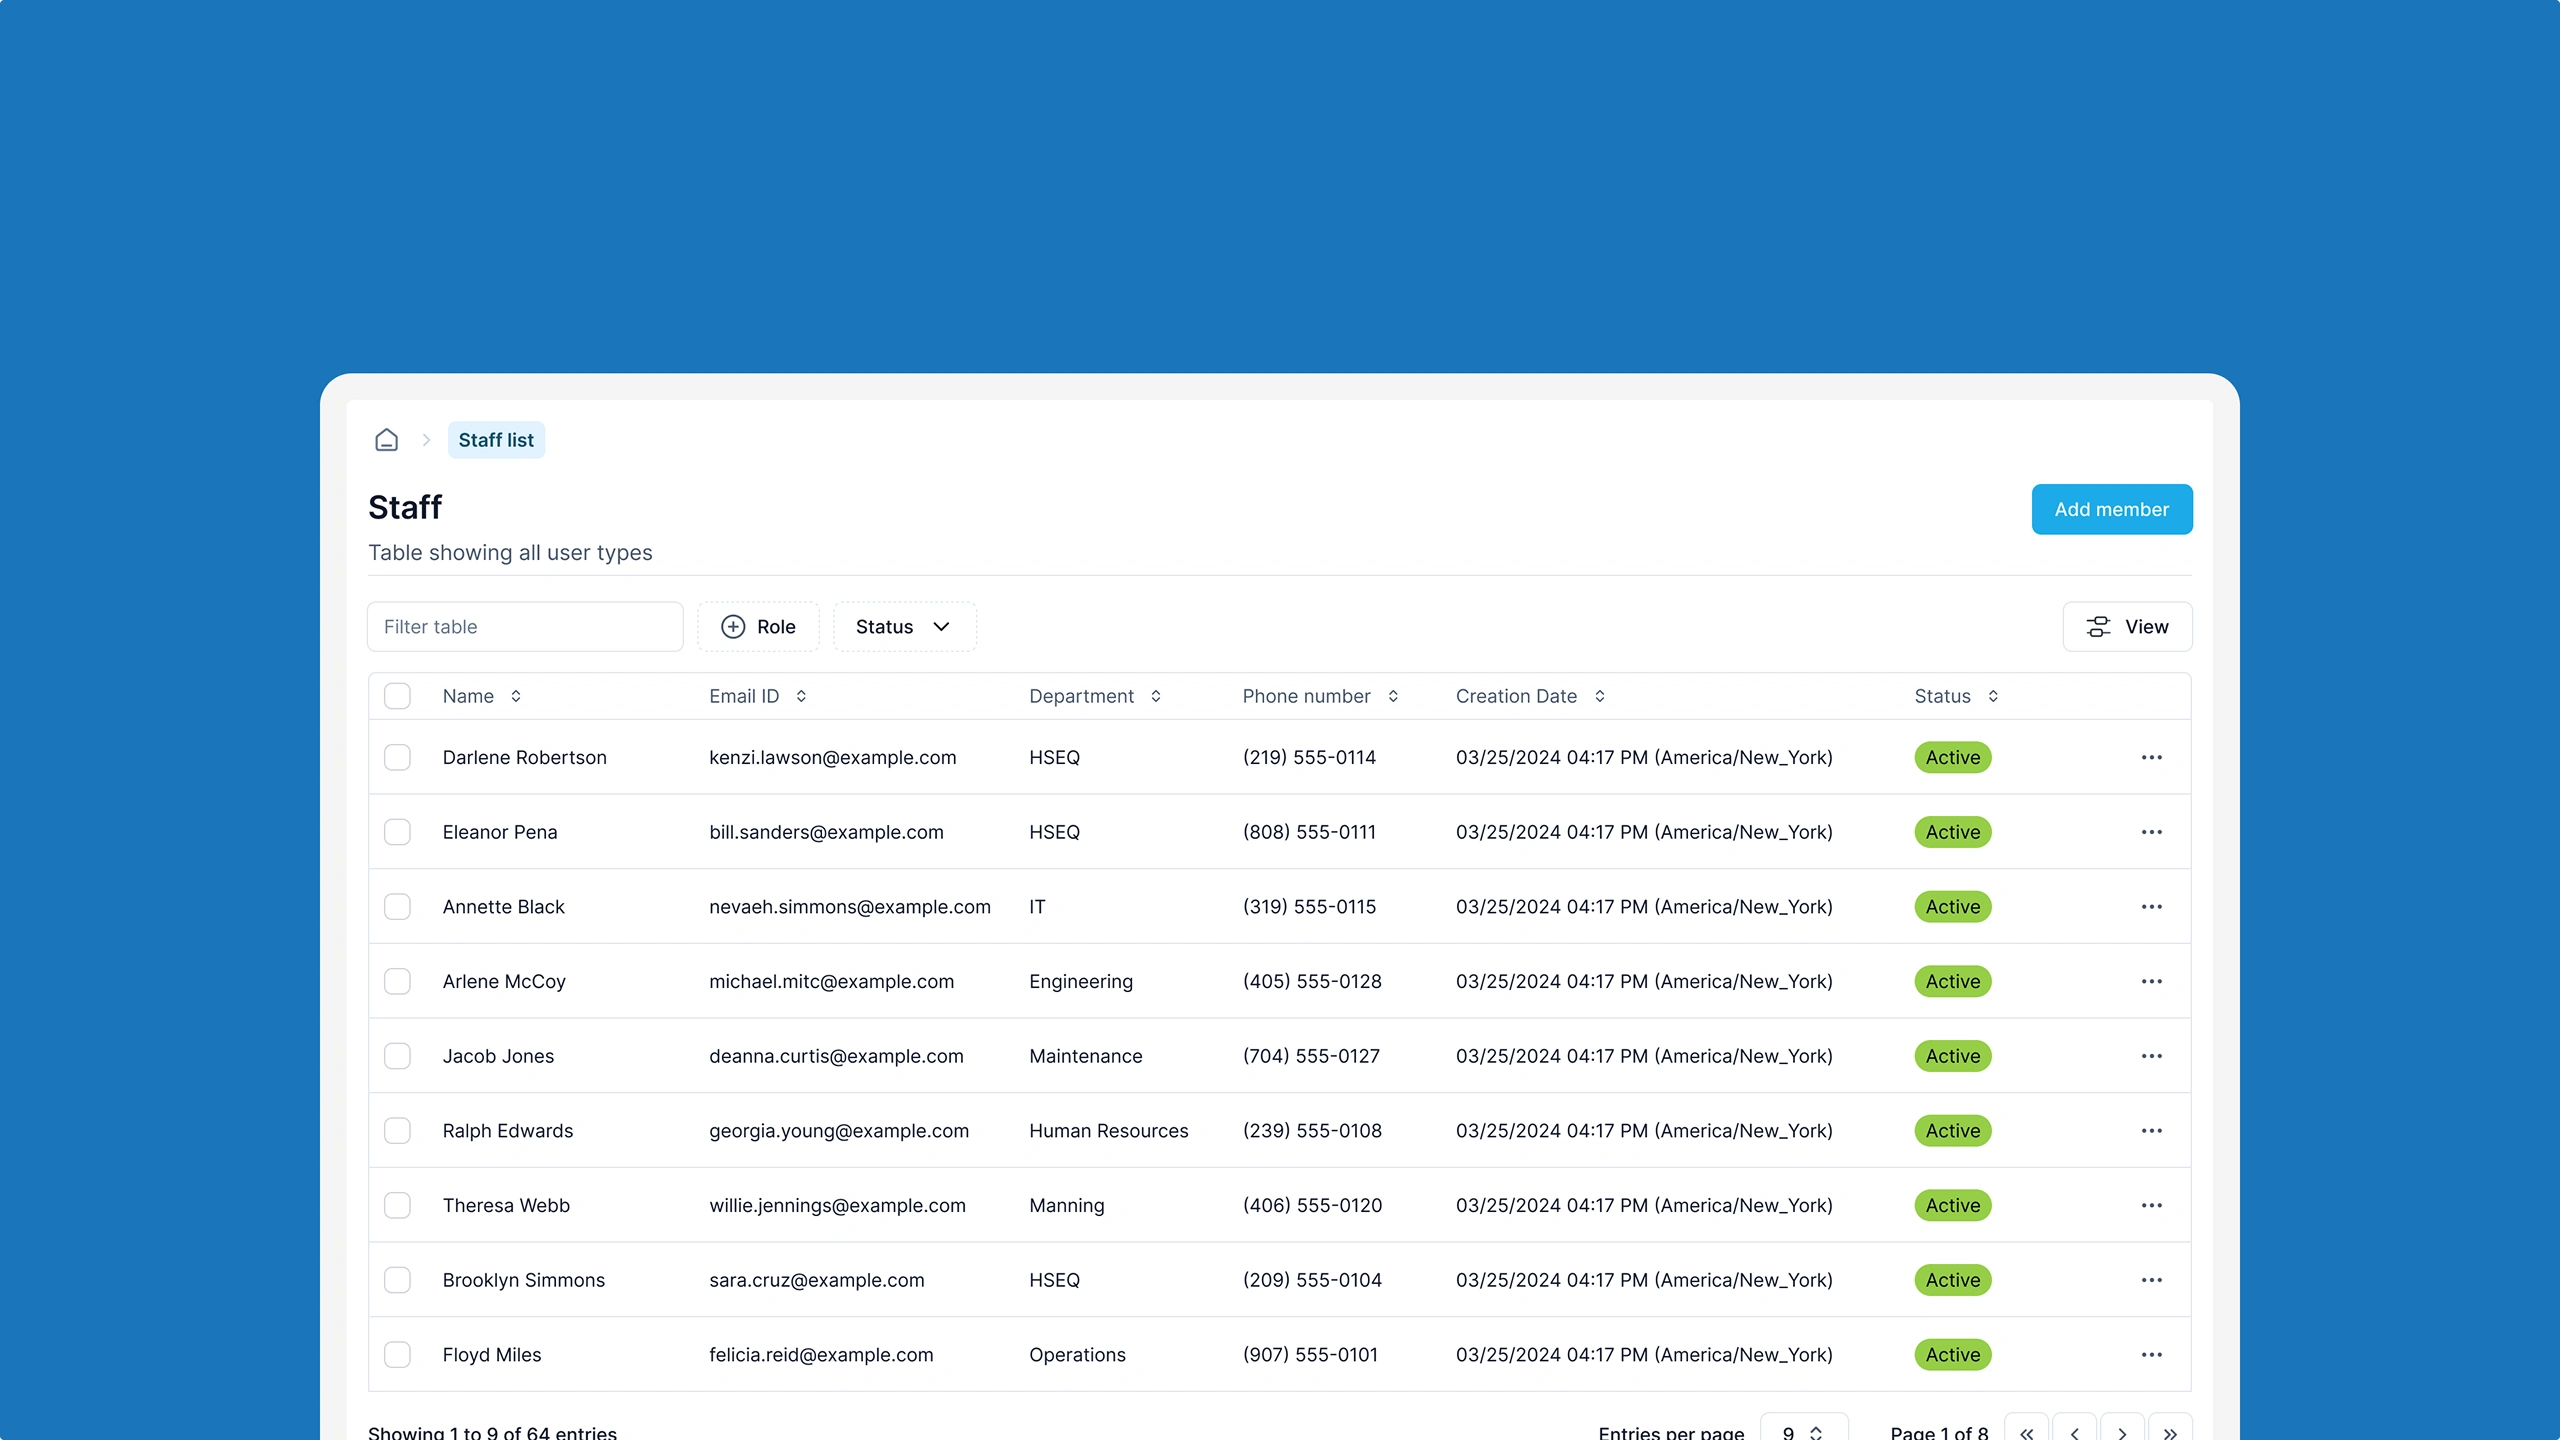Select Eleanor Pena's row checkbox
The image size is (2560, 1440).
pyautogui.click(x=397, y=832)
